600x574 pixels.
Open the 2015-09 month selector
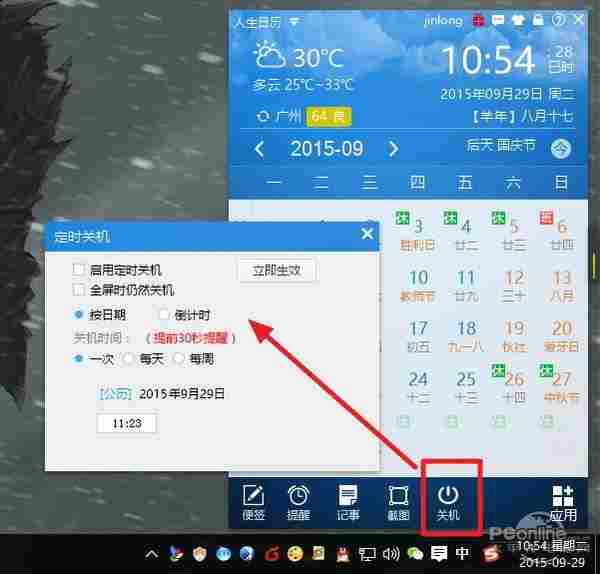326,148
